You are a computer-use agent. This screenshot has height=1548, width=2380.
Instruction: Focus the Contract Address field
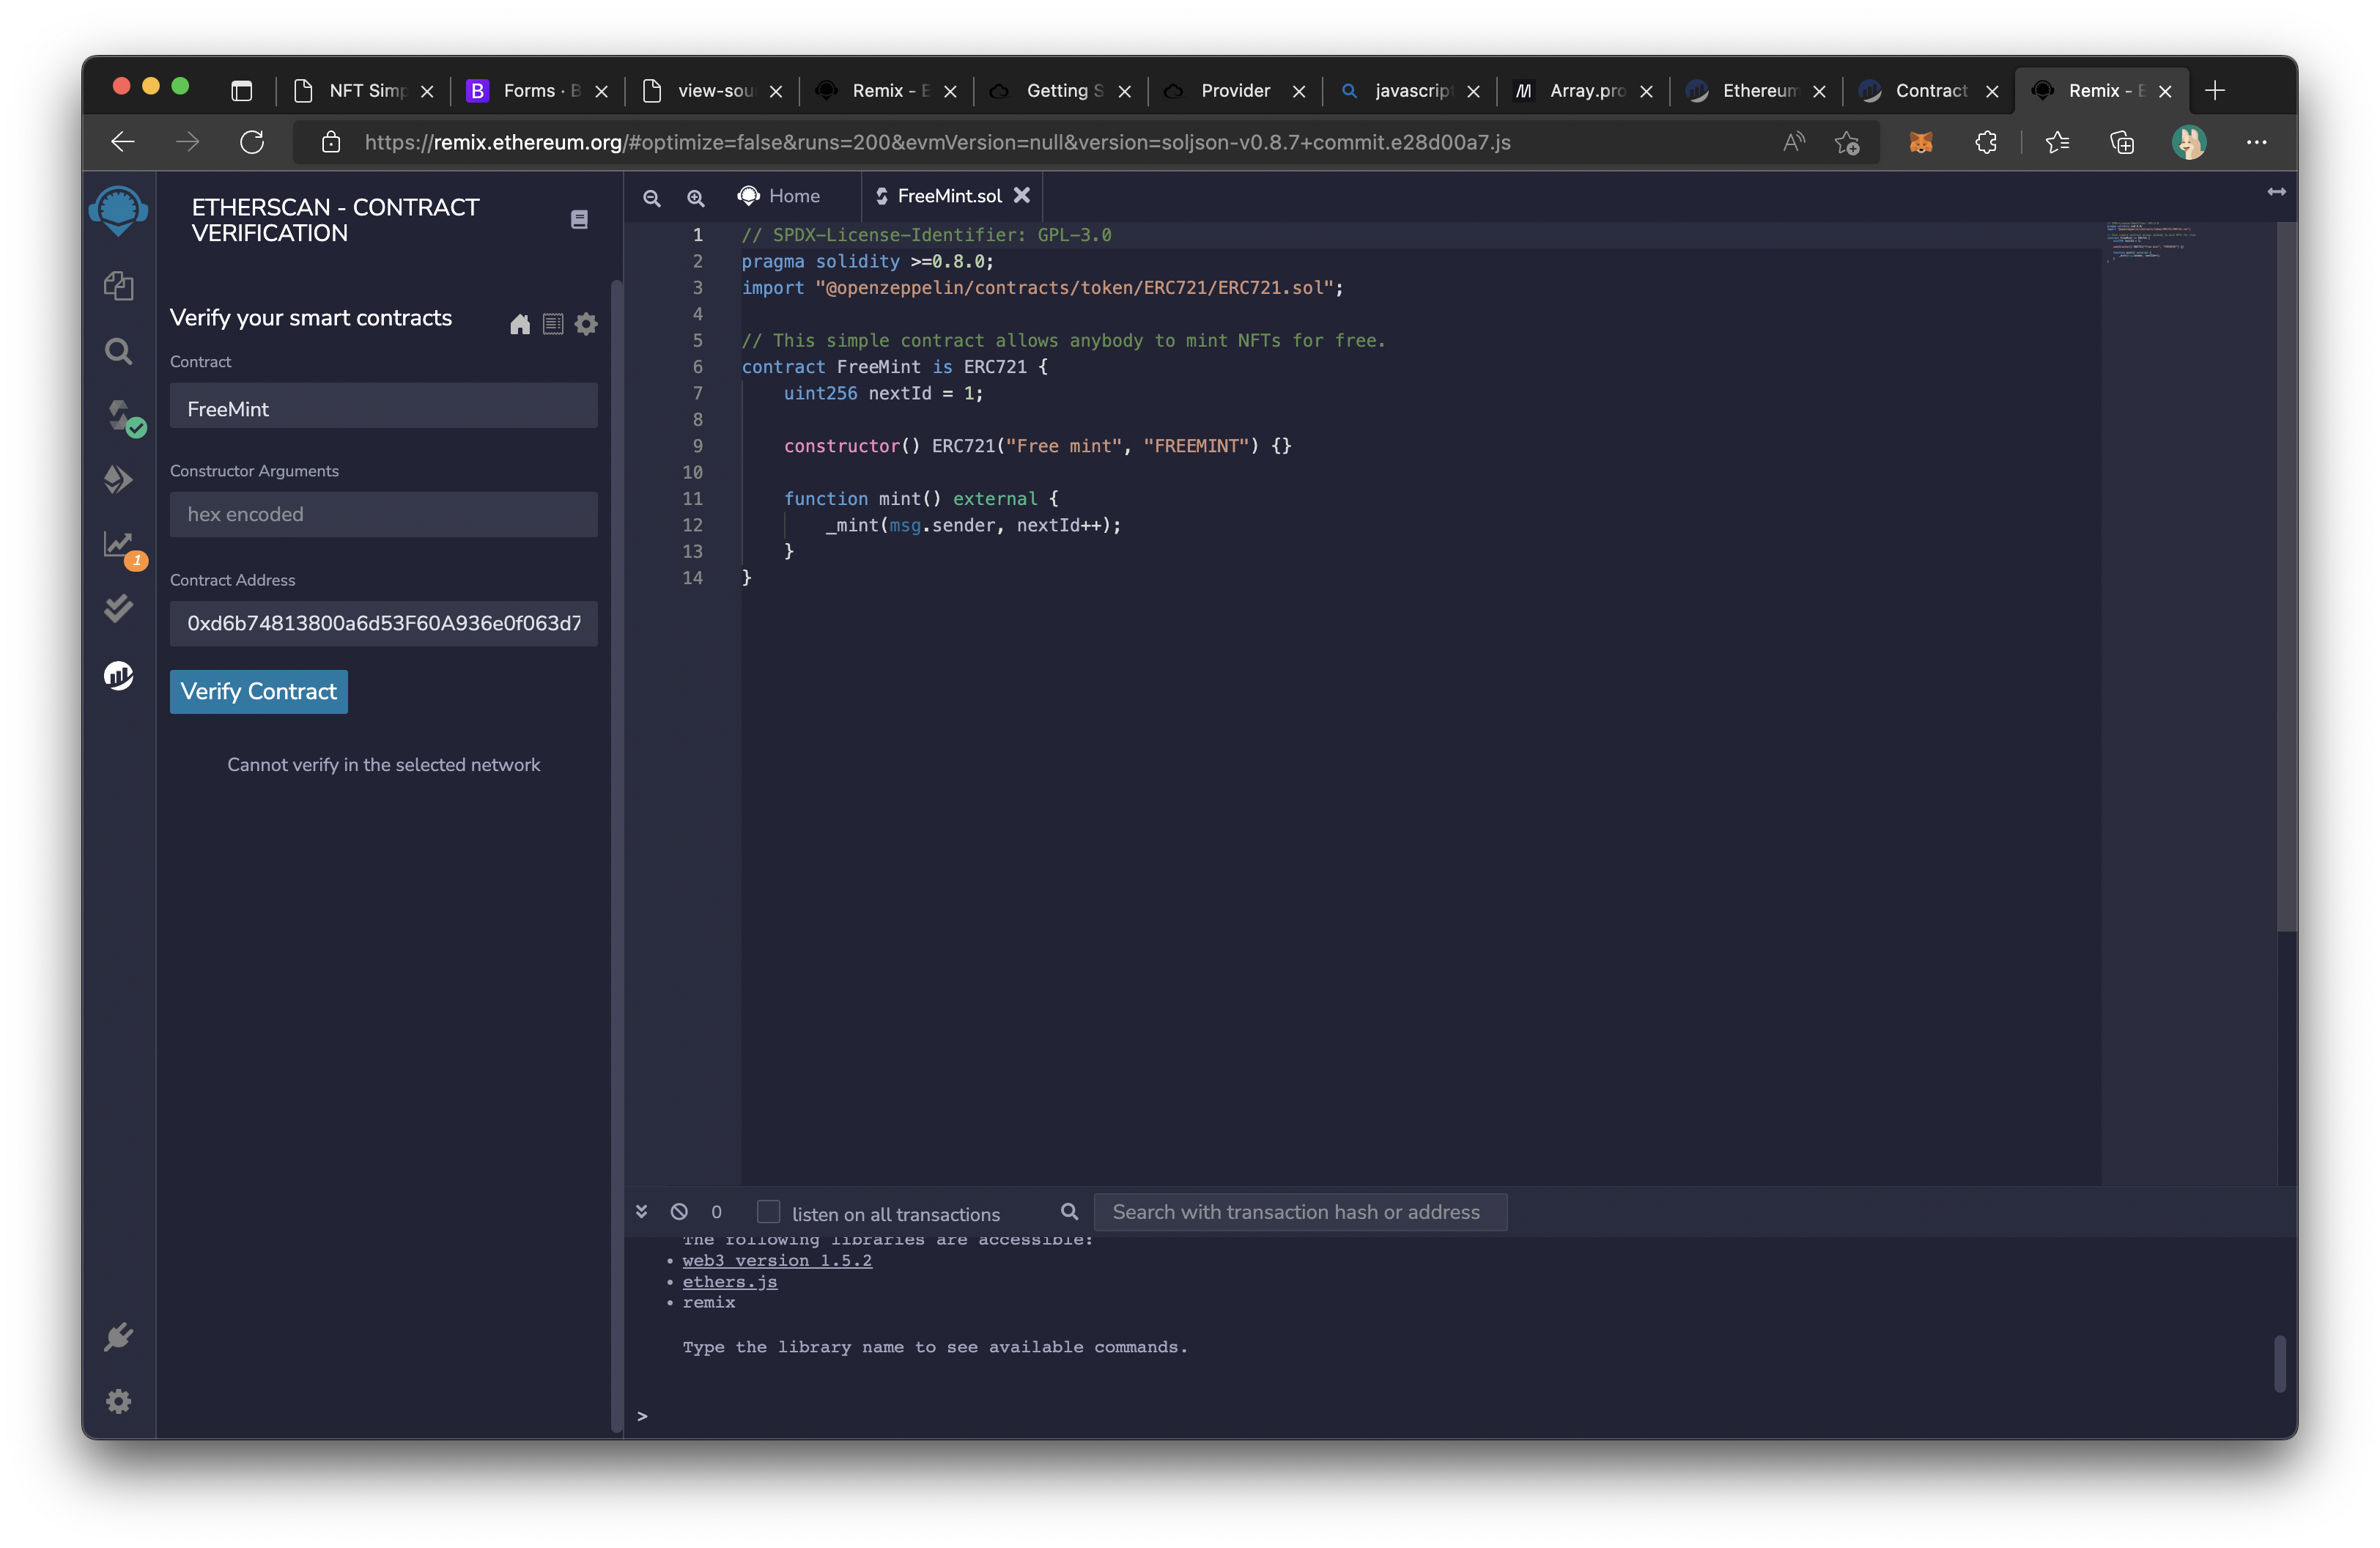pyautogui.click(x=384, y=623)
